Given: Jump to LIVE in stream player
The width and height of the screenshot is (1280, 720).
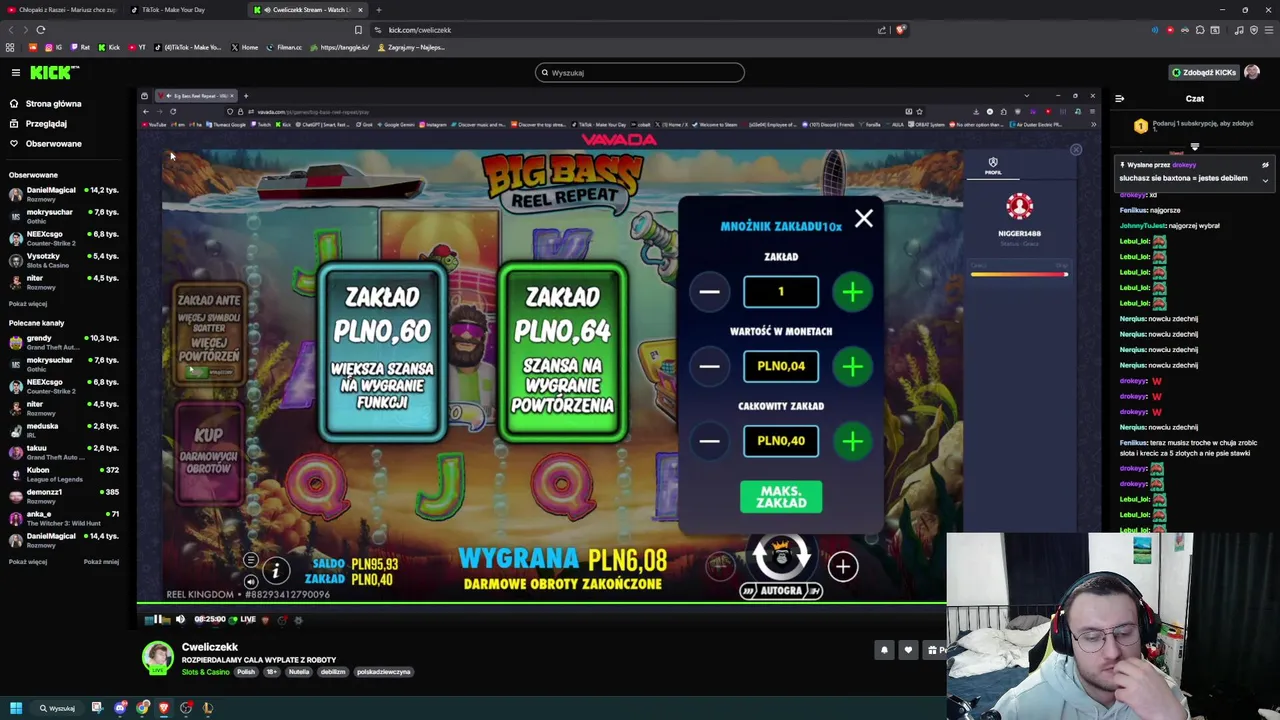Looking at the screenshot, I should pyautogui.click(x=244, y=620).
